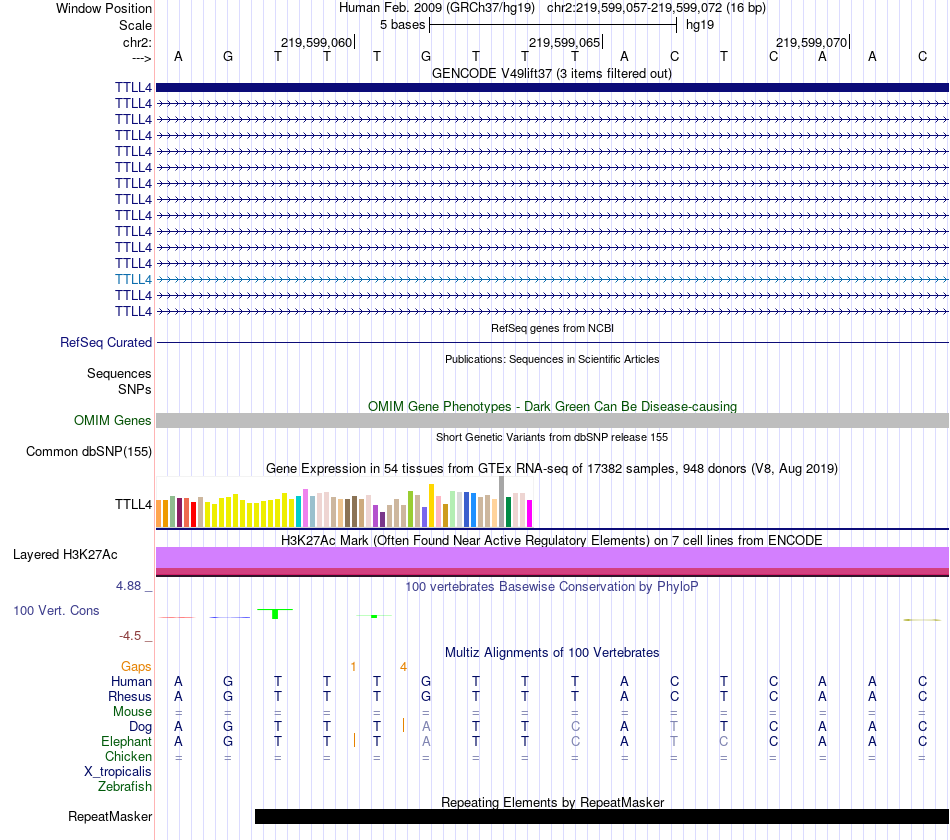Click the orange gap count '1'
This screenshot has height=840, width=950.
click(x=353, y=667)
